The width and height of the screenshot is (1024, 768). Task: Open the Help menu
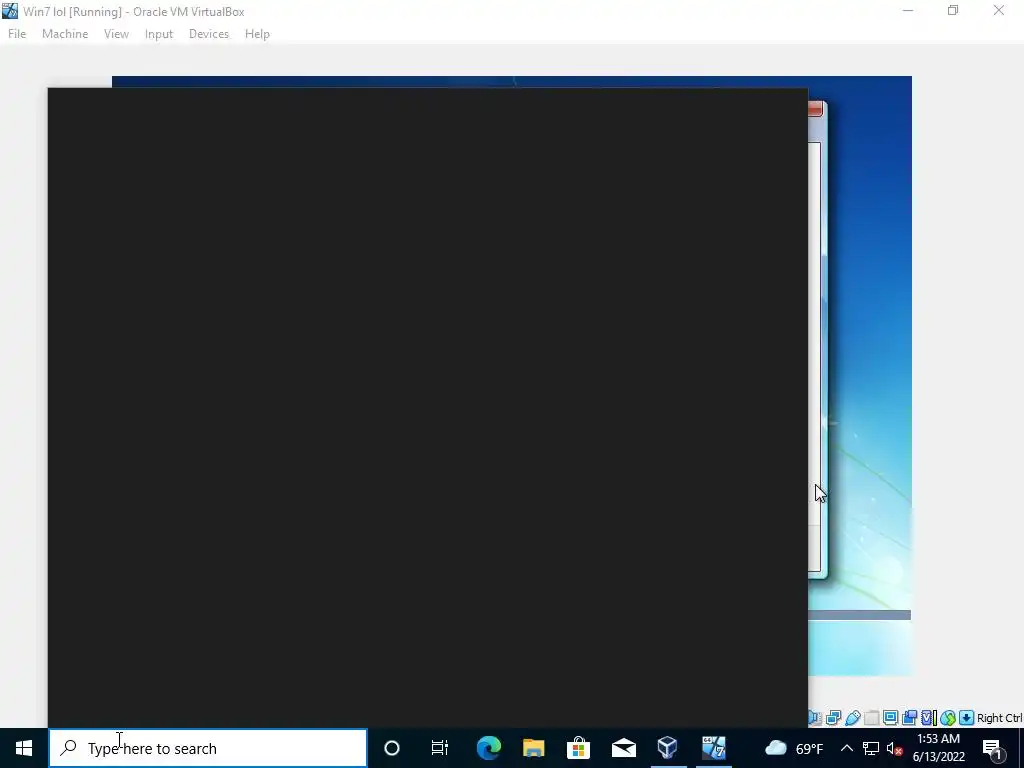(257, 34)
